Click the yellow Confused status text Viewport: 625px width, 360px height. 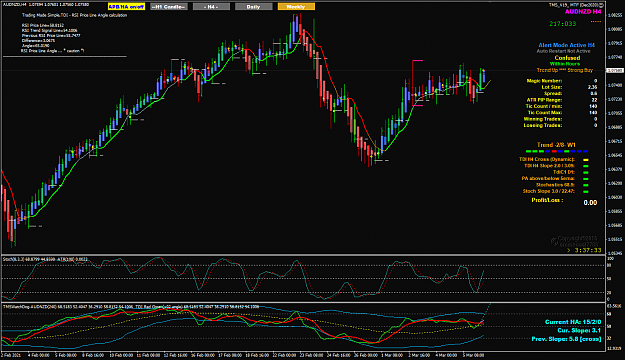[x=567, y=58]
